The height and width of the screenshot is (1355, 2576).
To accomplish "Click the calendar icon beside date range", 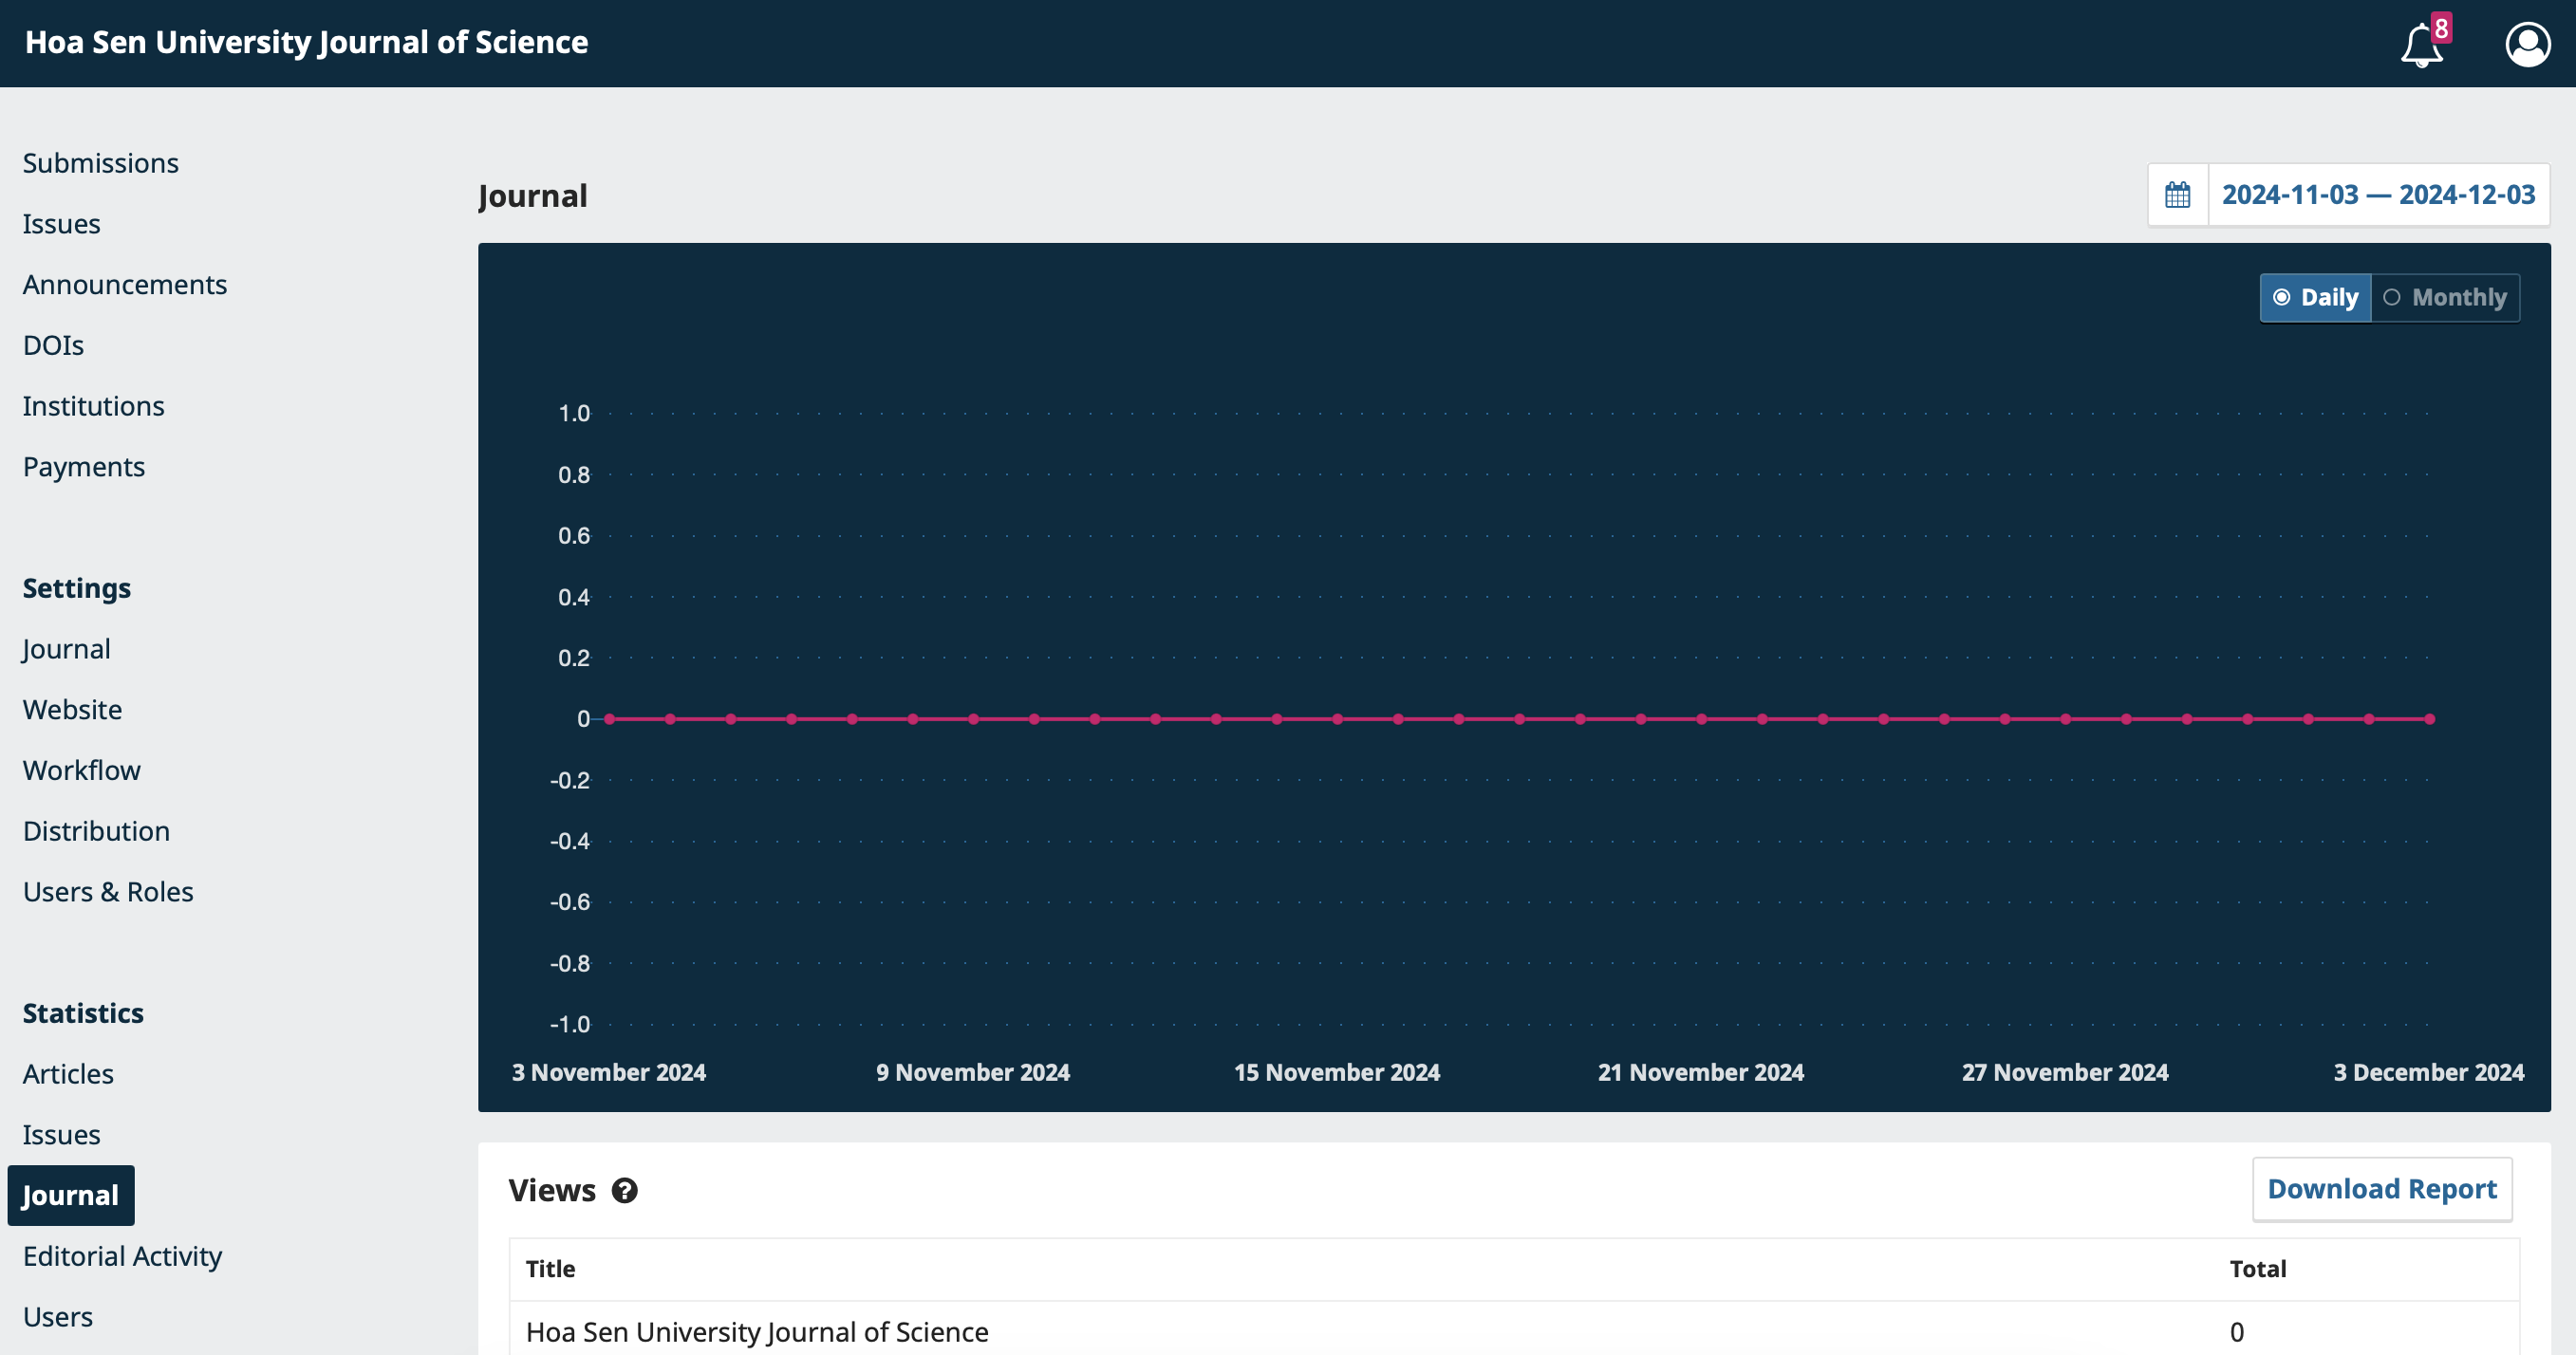I will point(2177,195).
